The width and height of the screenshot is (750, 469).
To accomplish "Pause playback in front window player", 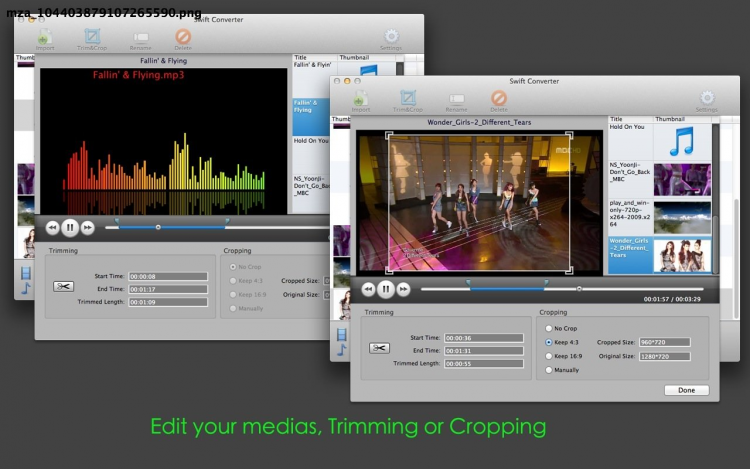I will coord(386,289).
